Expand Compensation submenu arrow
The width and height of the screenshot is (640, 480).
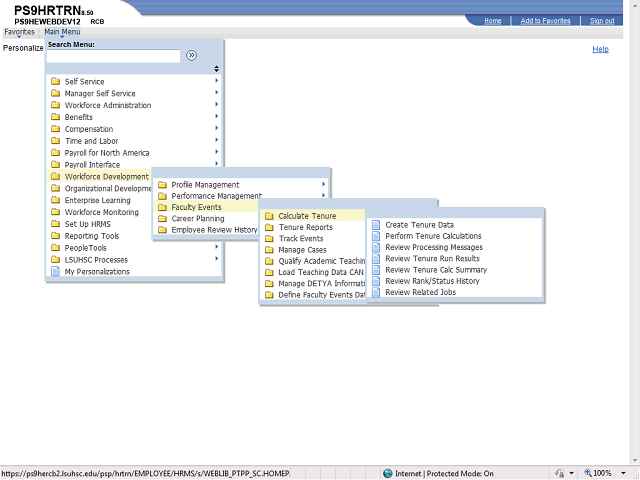pos(217,128)
